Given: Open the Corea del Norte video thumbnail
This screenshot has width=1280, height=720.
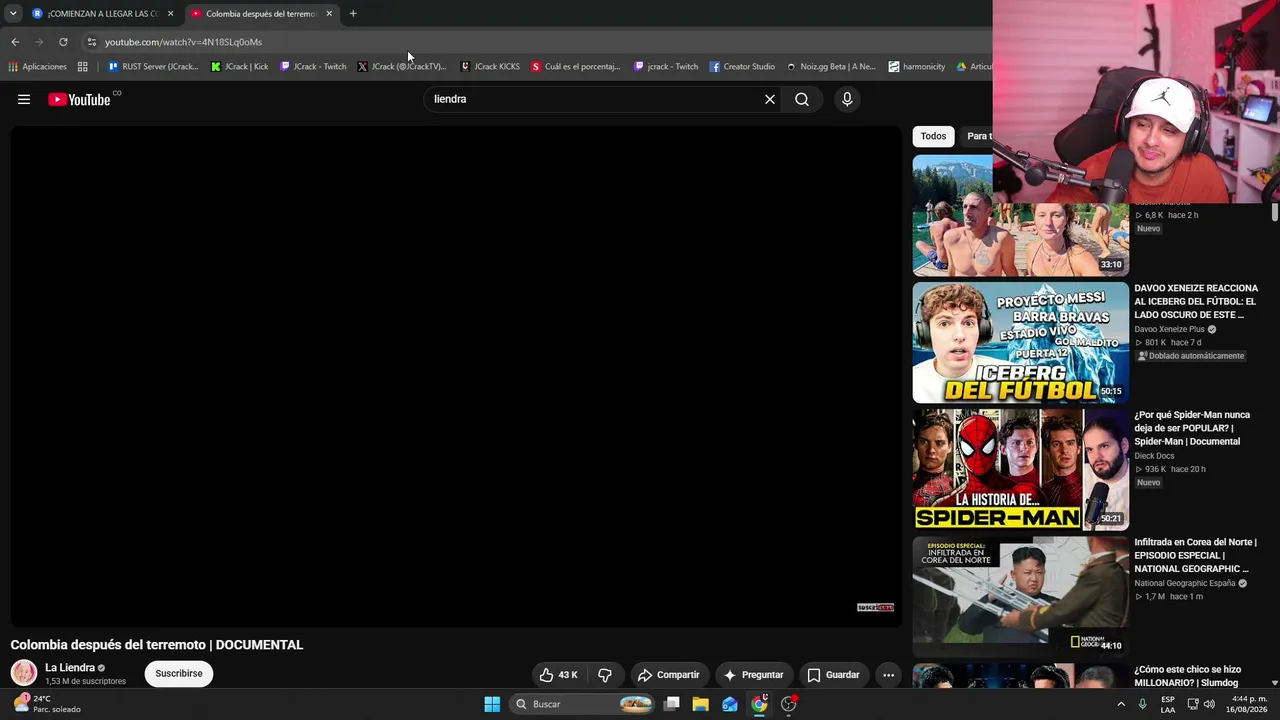Looking at the screenshot, I should [x=1020, y=597].
